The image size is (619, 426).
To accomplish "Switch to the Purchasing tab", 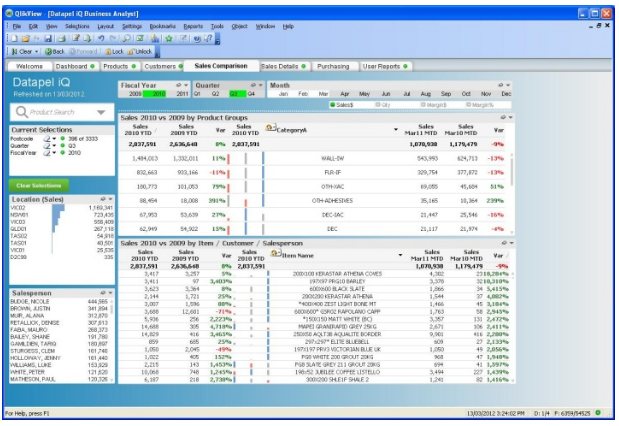I will pyautogui.click(x=333, y=66).
